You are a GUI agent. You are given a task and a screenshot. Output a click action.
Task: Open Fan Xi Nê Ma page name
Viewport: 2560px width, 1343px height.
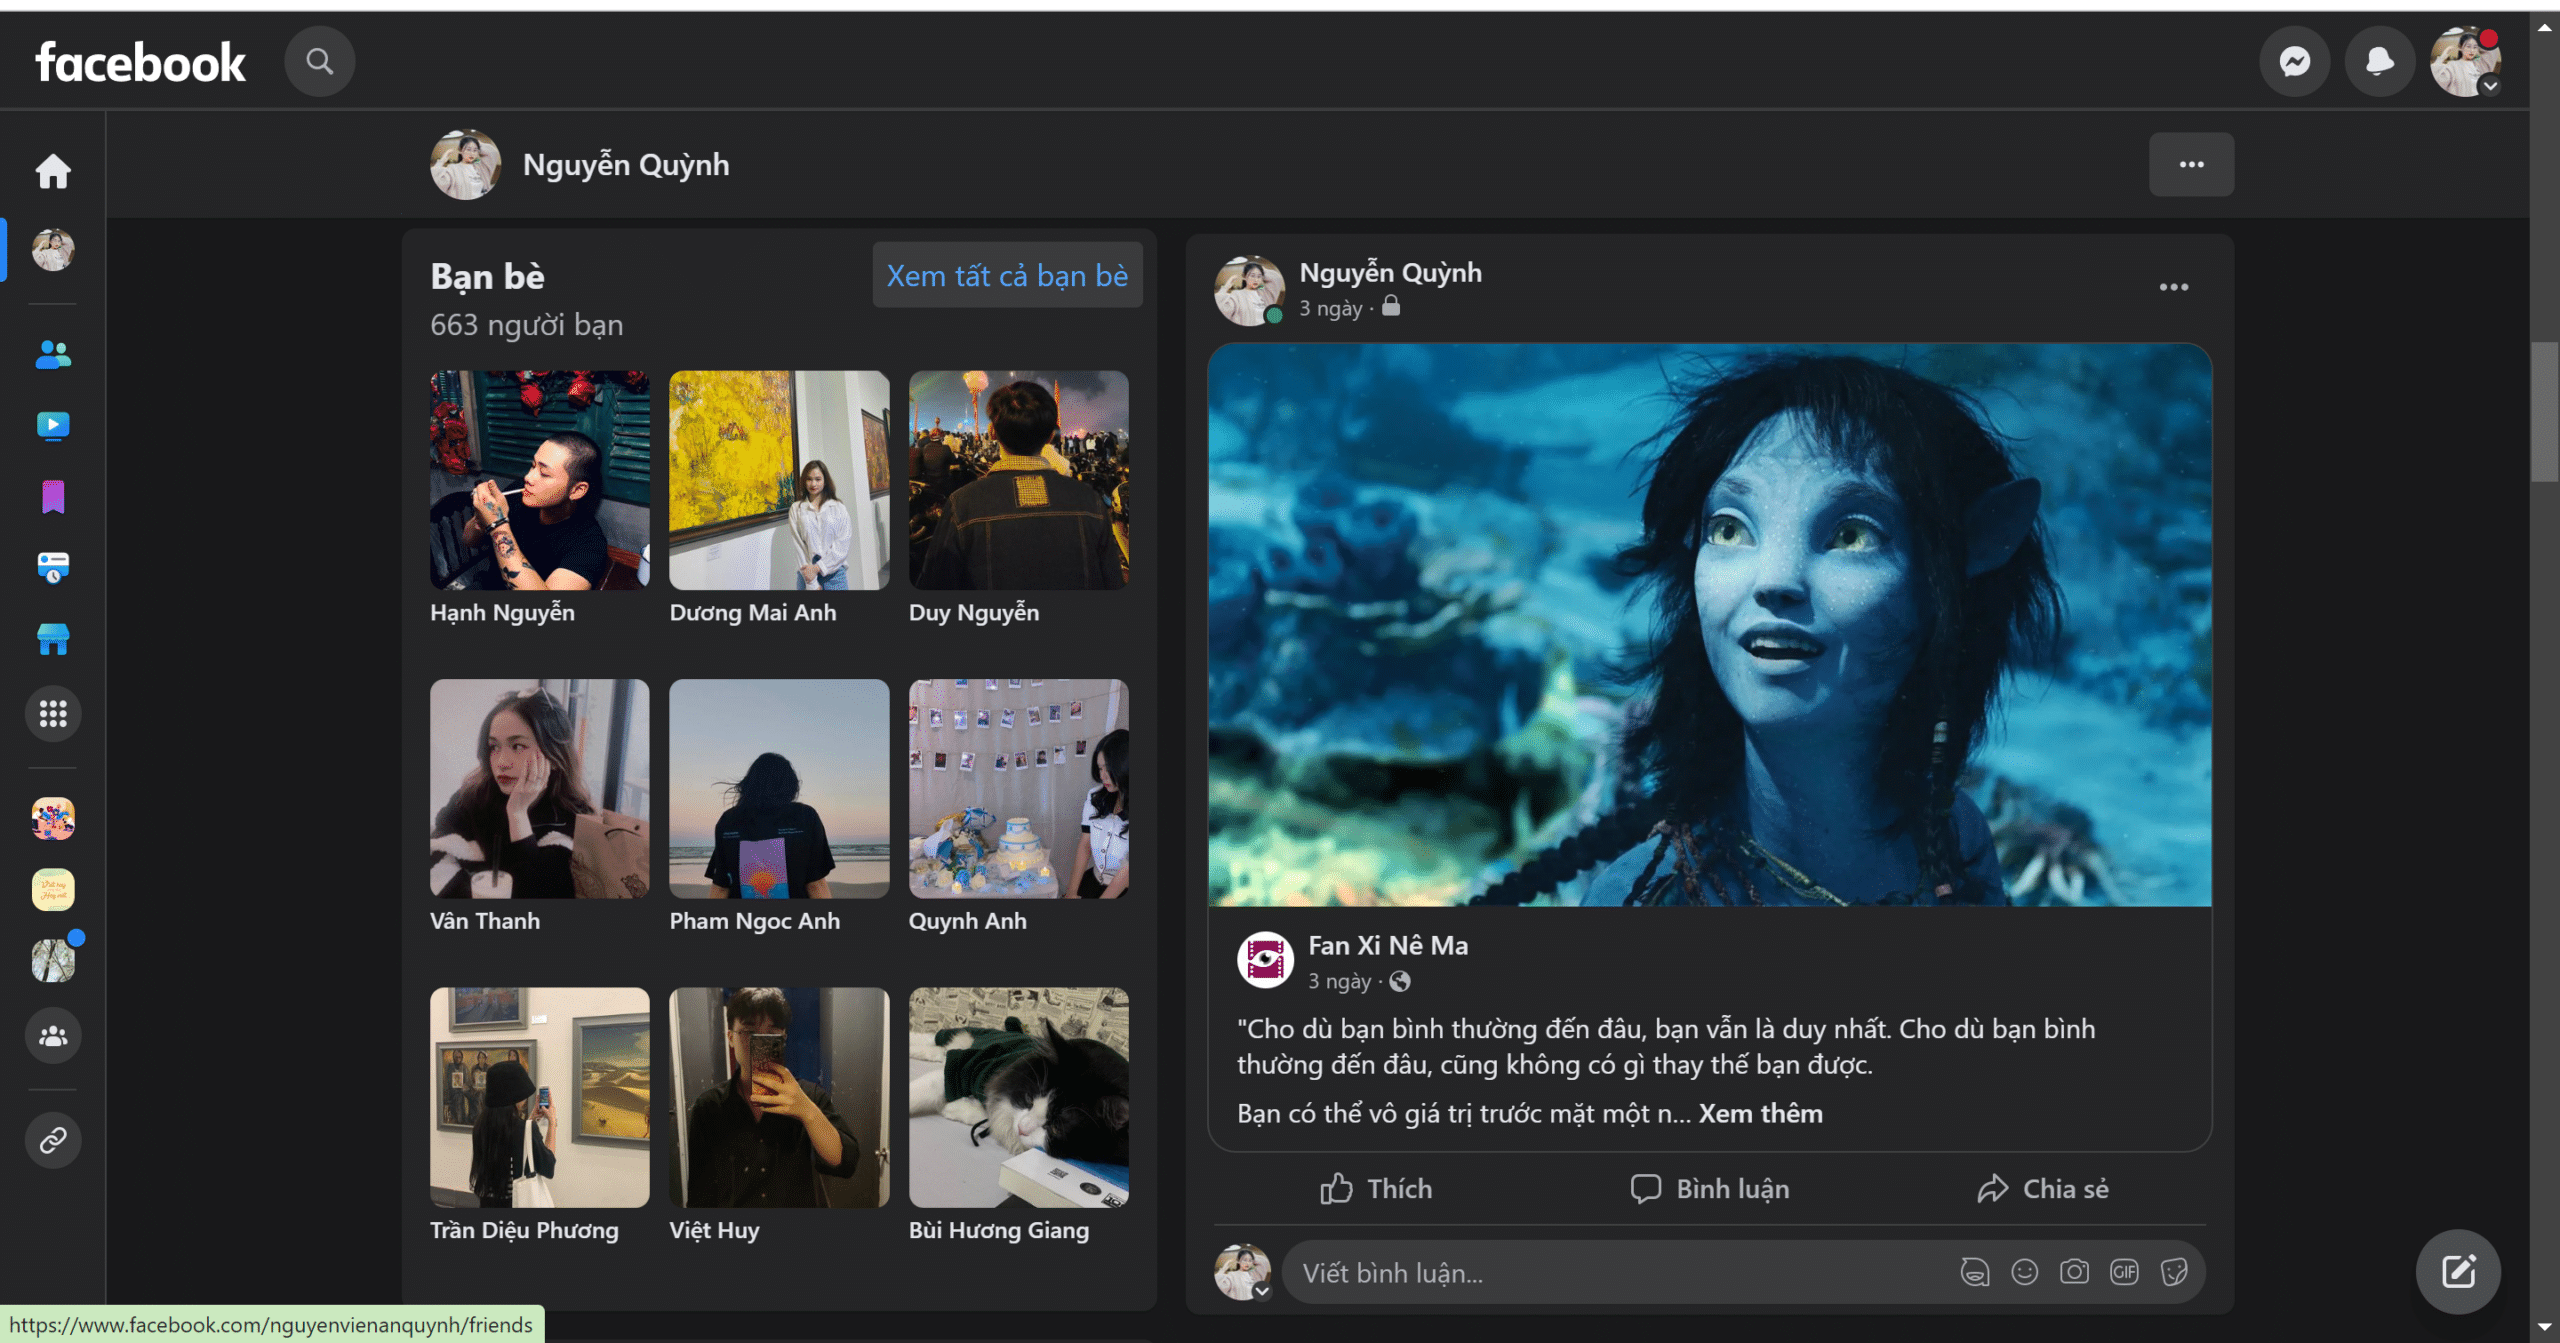tap(1388, 946)
